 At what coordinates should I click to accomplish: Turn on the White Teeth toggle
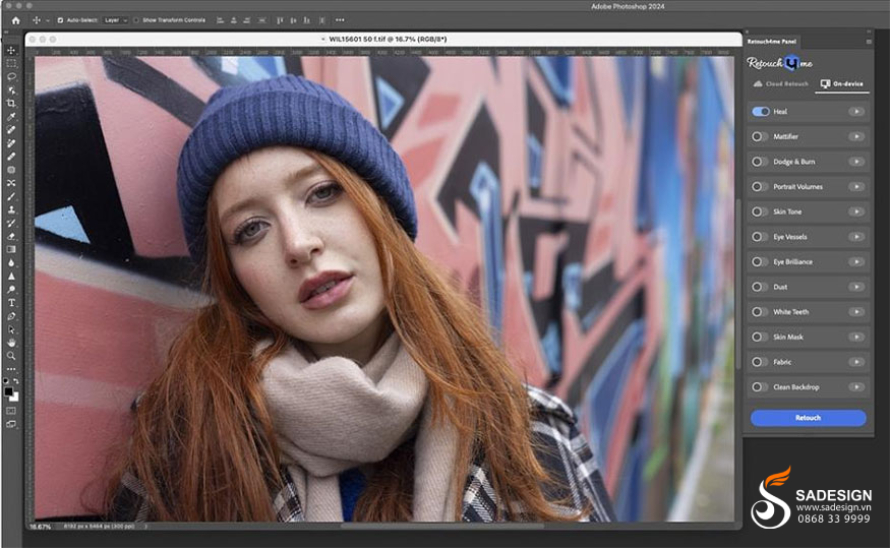pos(760,312)
